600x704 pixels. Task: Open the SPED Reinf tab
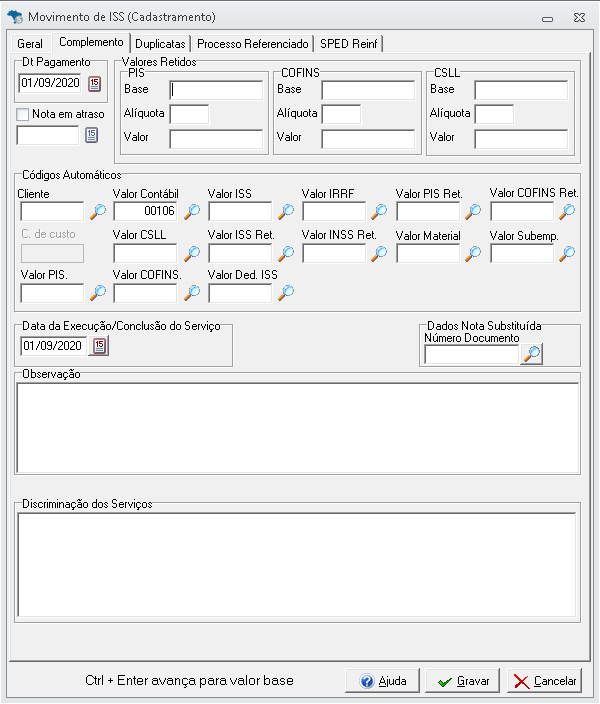pos(349,44)
